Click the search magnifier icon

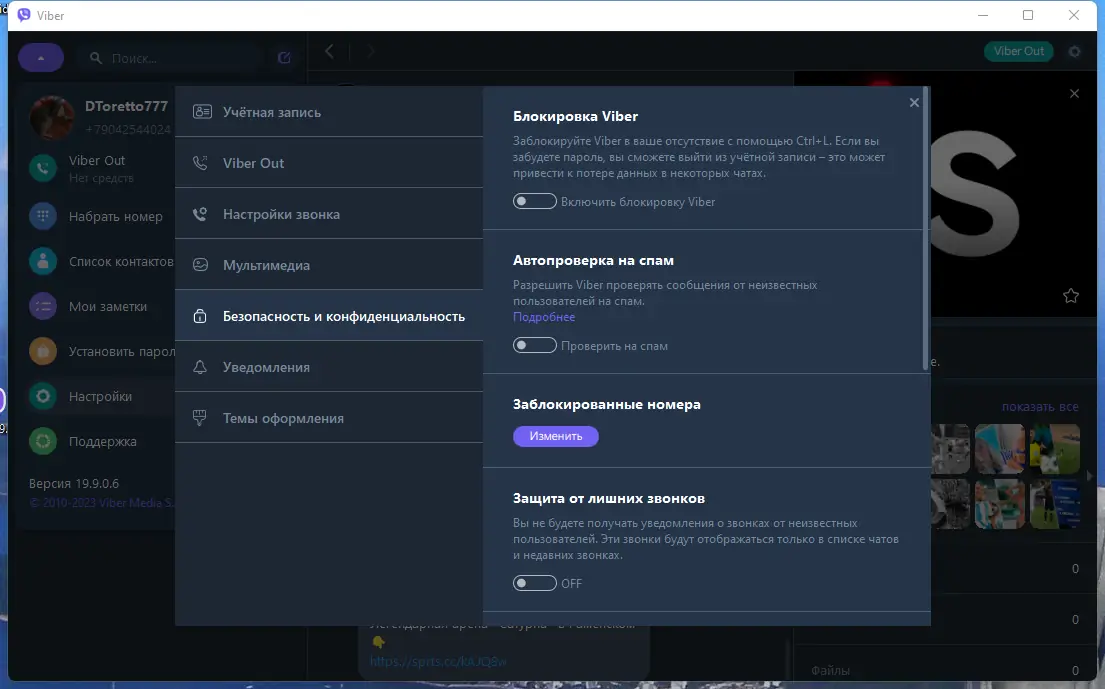click(96, 58)
